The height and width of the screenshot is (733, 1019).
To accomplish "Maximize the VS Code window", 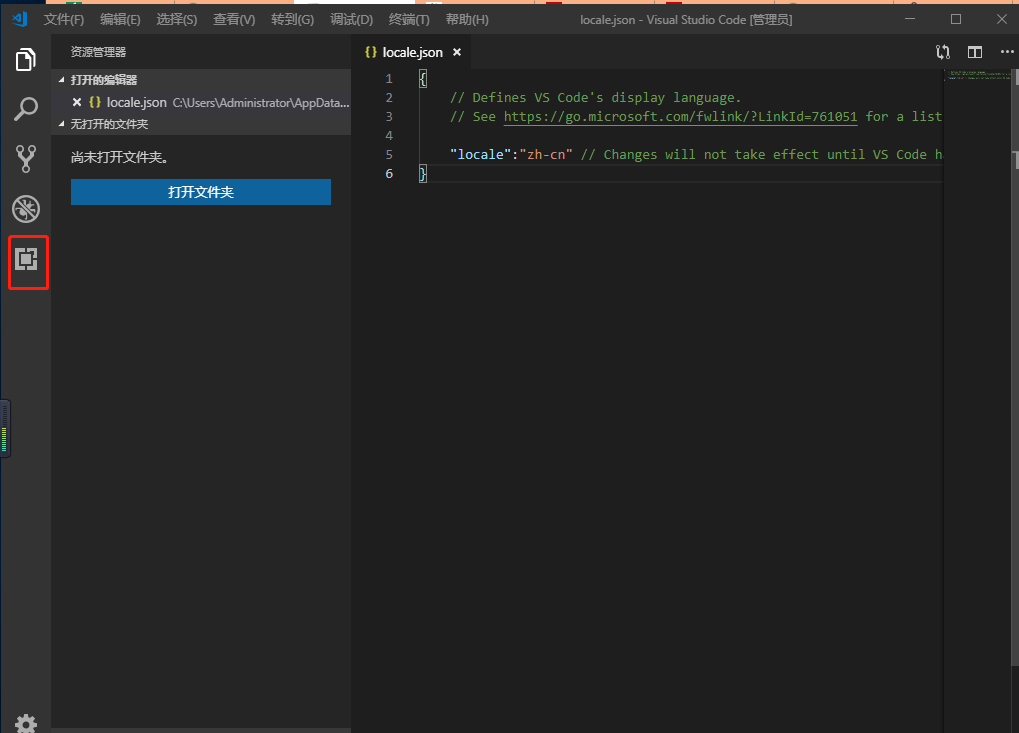I will point(955,19).
